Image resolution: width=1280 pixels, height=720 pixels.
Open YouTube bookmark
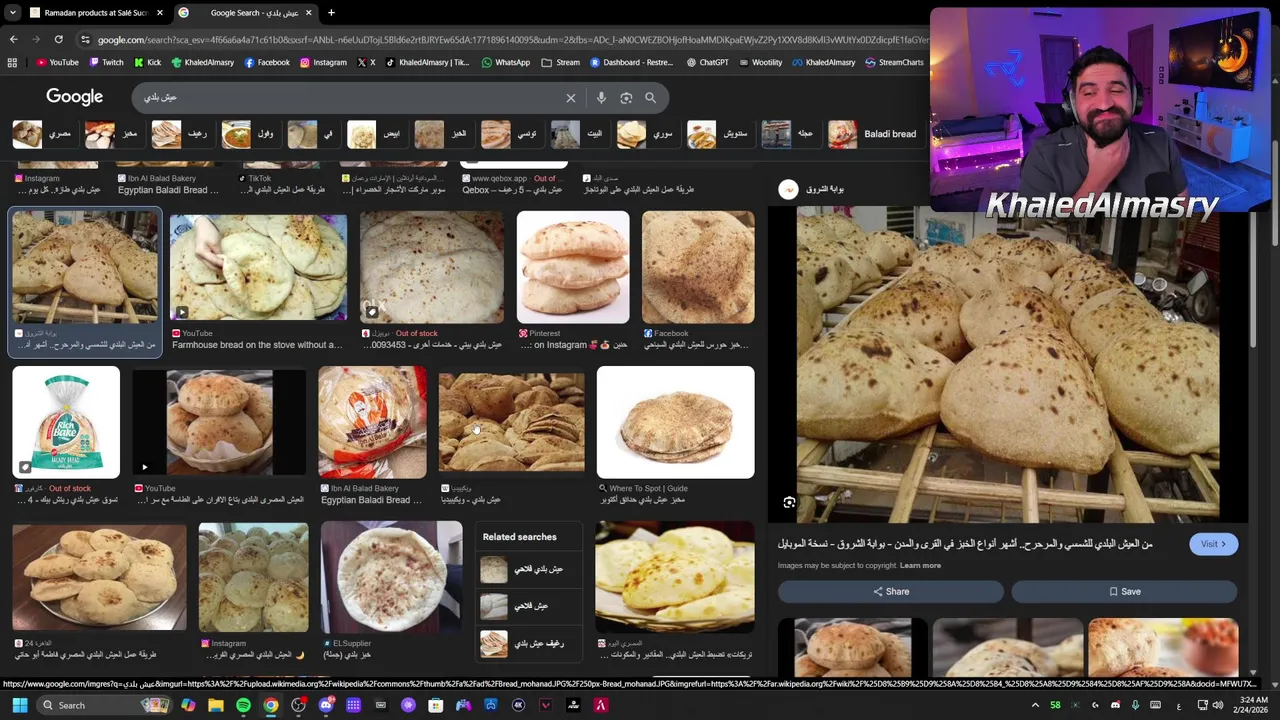(x=57, y=62)
